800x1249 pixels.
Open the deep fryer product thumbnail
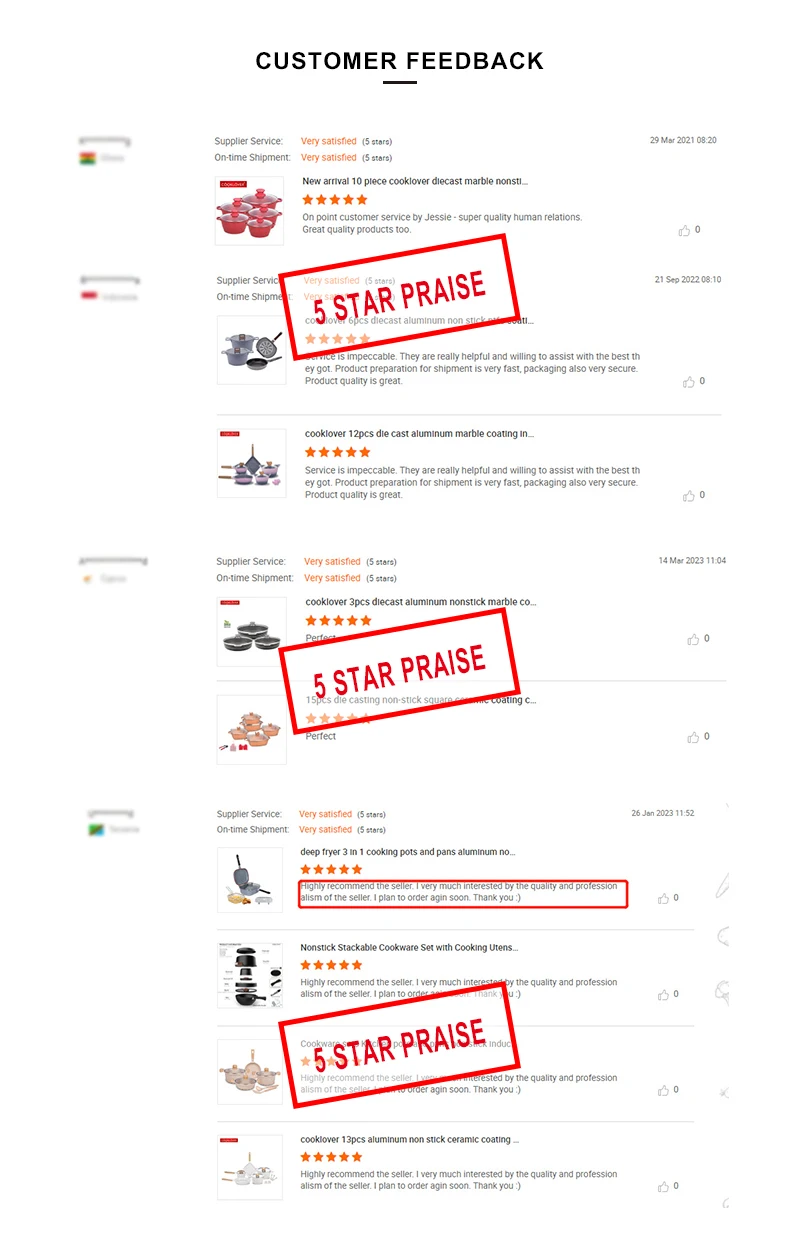coord(250,880)
